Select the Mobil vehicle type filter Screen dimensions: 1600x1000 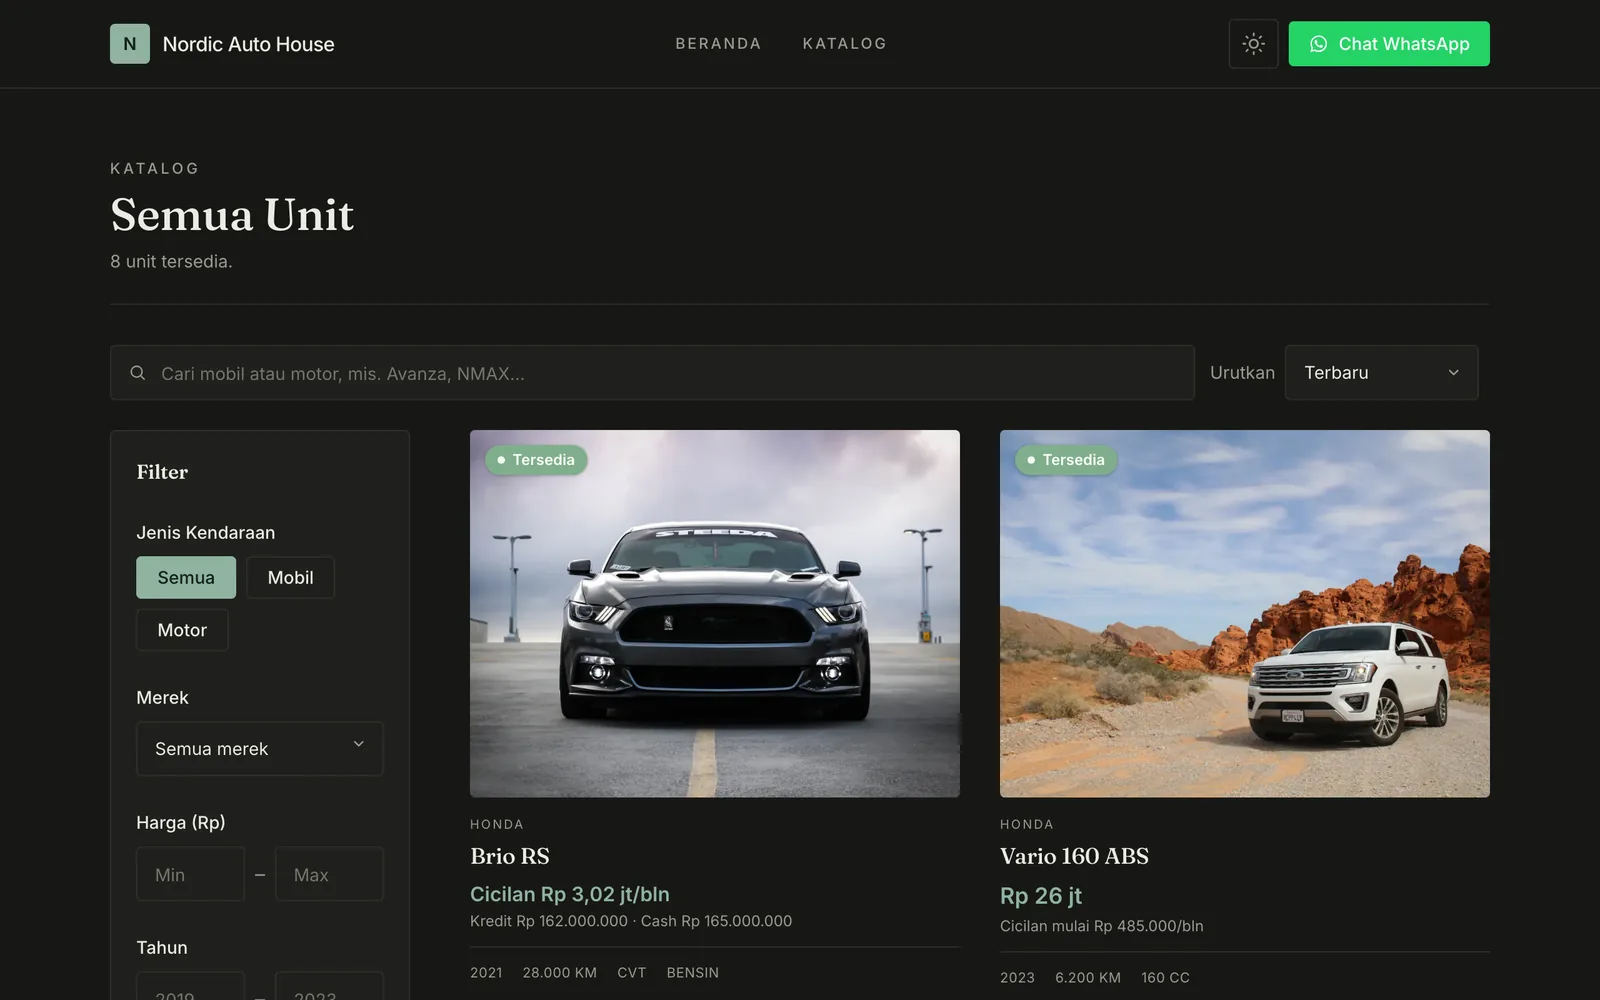click(x=290, y=578)
